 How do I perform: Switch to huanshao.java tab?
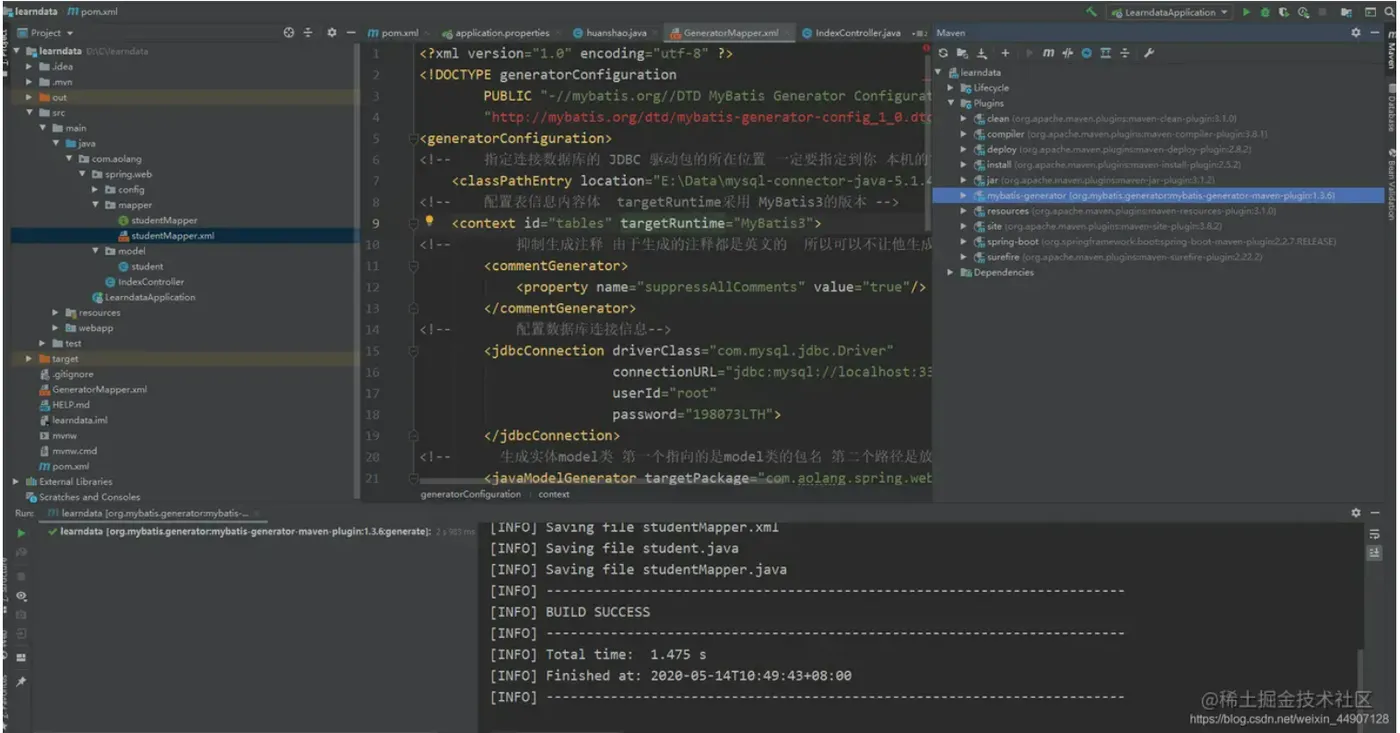(616, 33)
